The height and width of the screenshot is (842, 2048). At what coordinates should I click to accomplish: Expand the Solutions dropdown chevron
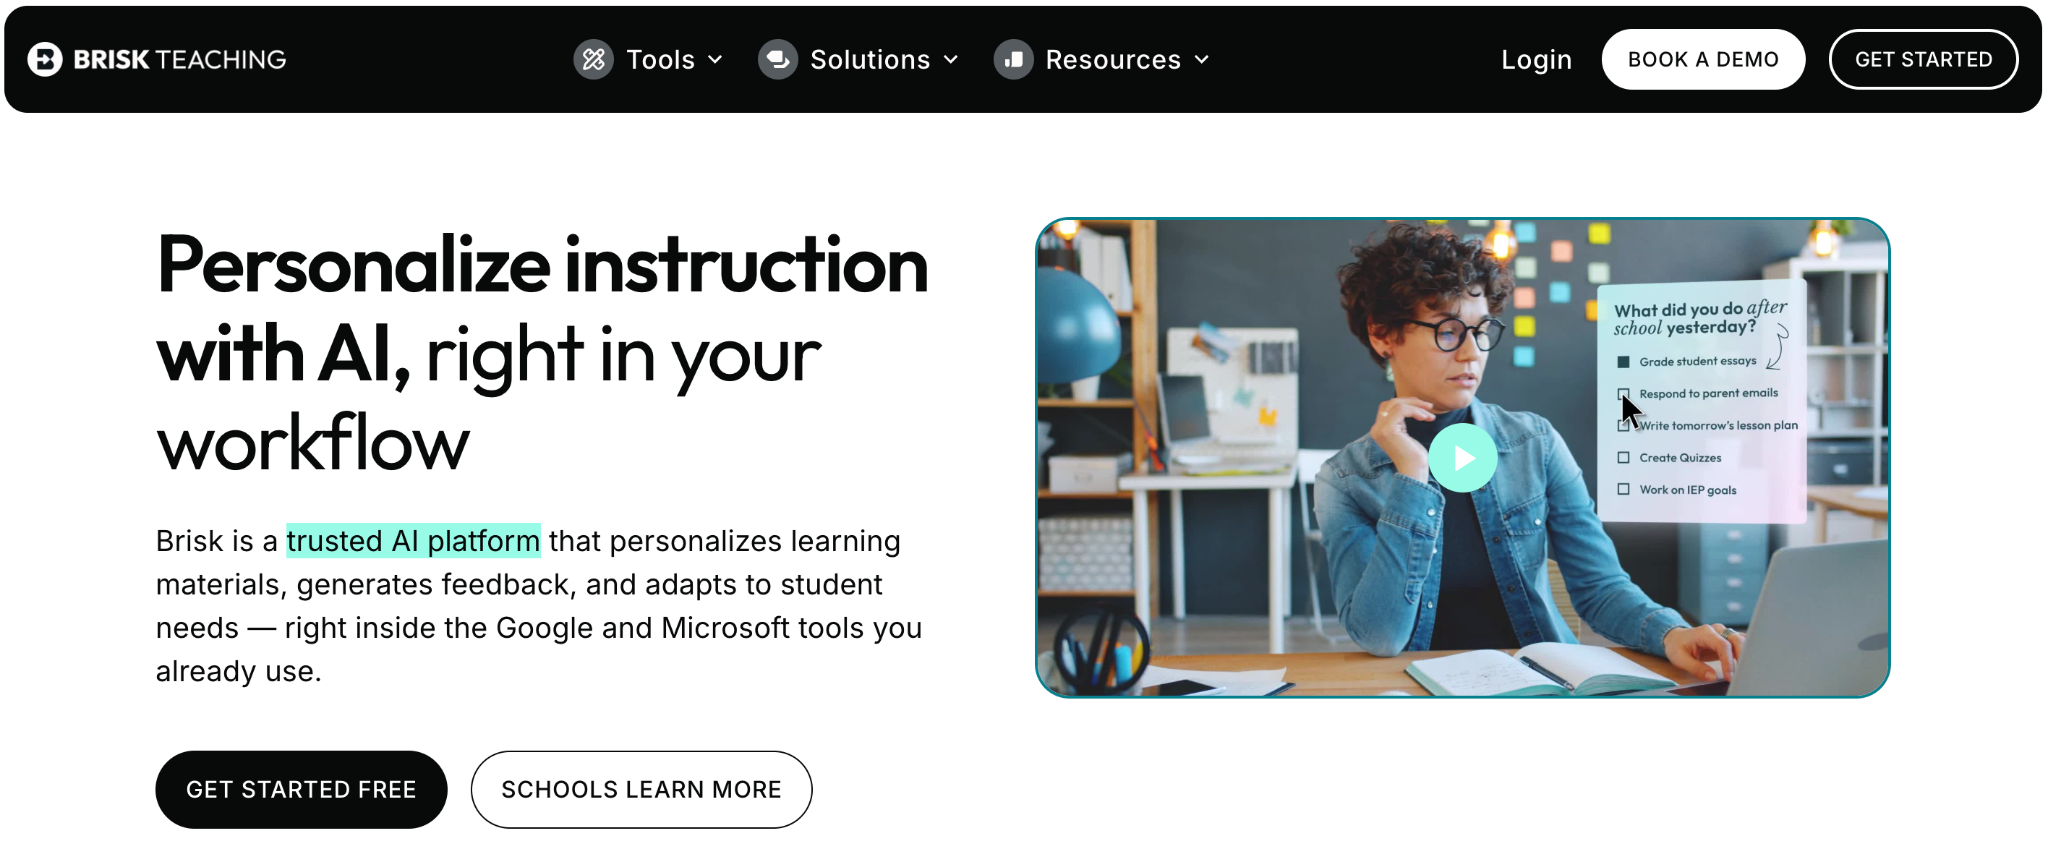point(951,60)
